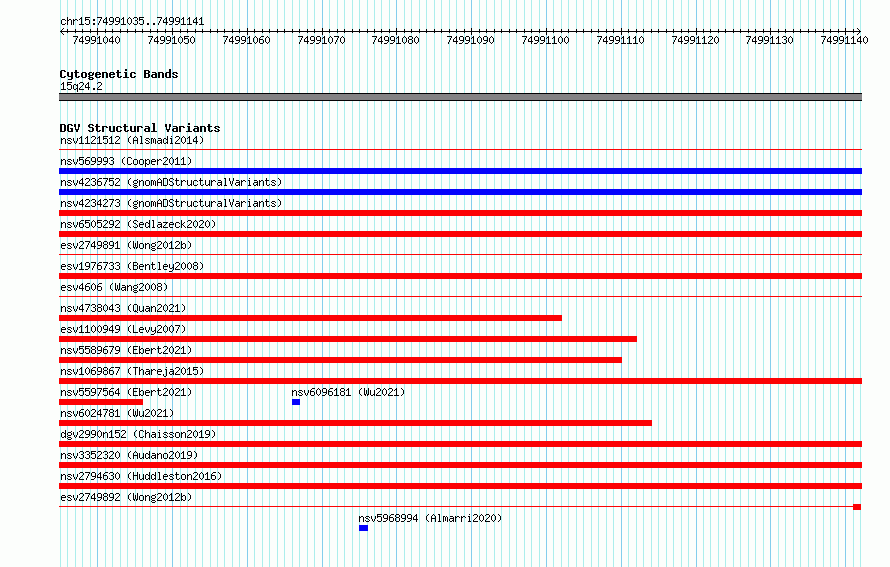890x567 pixels.
Task: Select the nsv4236752 (gnomADStructuralVariants) label
Action: point(171,182)
